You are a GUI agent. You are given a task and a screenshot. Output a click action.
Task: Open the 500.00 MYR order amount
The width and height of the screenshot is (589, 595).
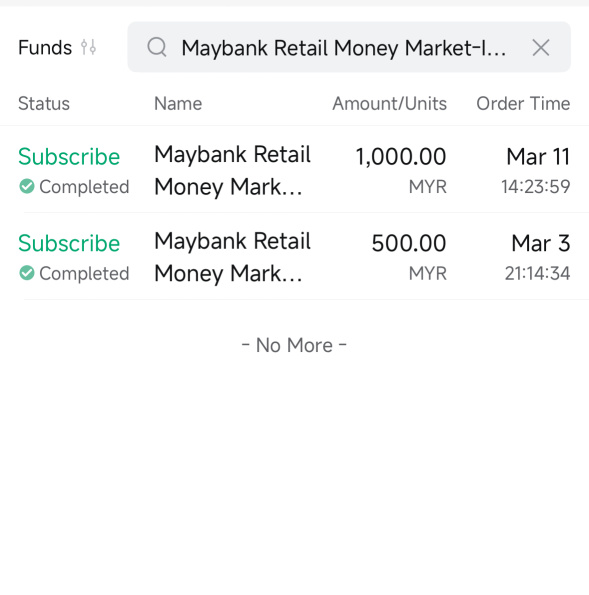click(x=409, y=257)
